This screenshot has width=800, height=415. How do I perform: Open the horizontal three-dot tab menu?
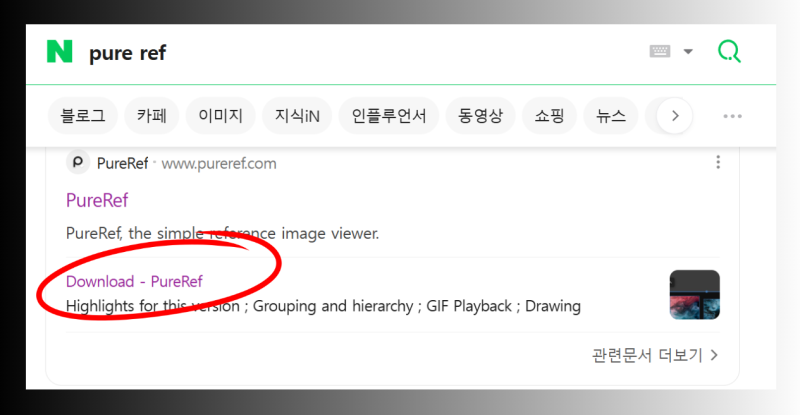click(733, 116)
